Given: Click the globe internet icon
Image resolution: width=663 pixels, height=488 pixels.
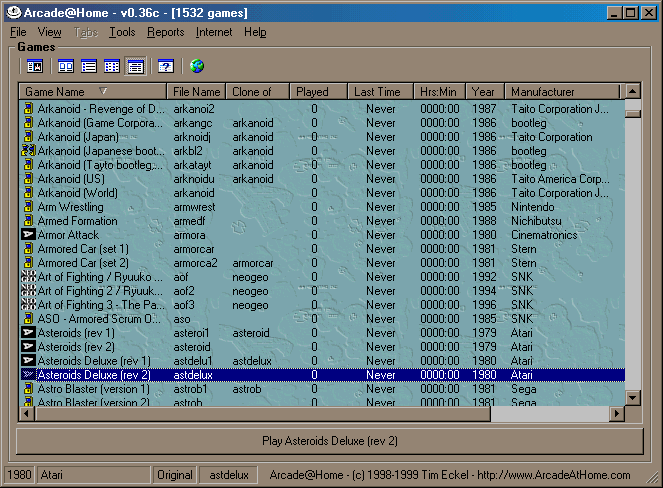Looking at the screenshot, I should coord(197,66).
